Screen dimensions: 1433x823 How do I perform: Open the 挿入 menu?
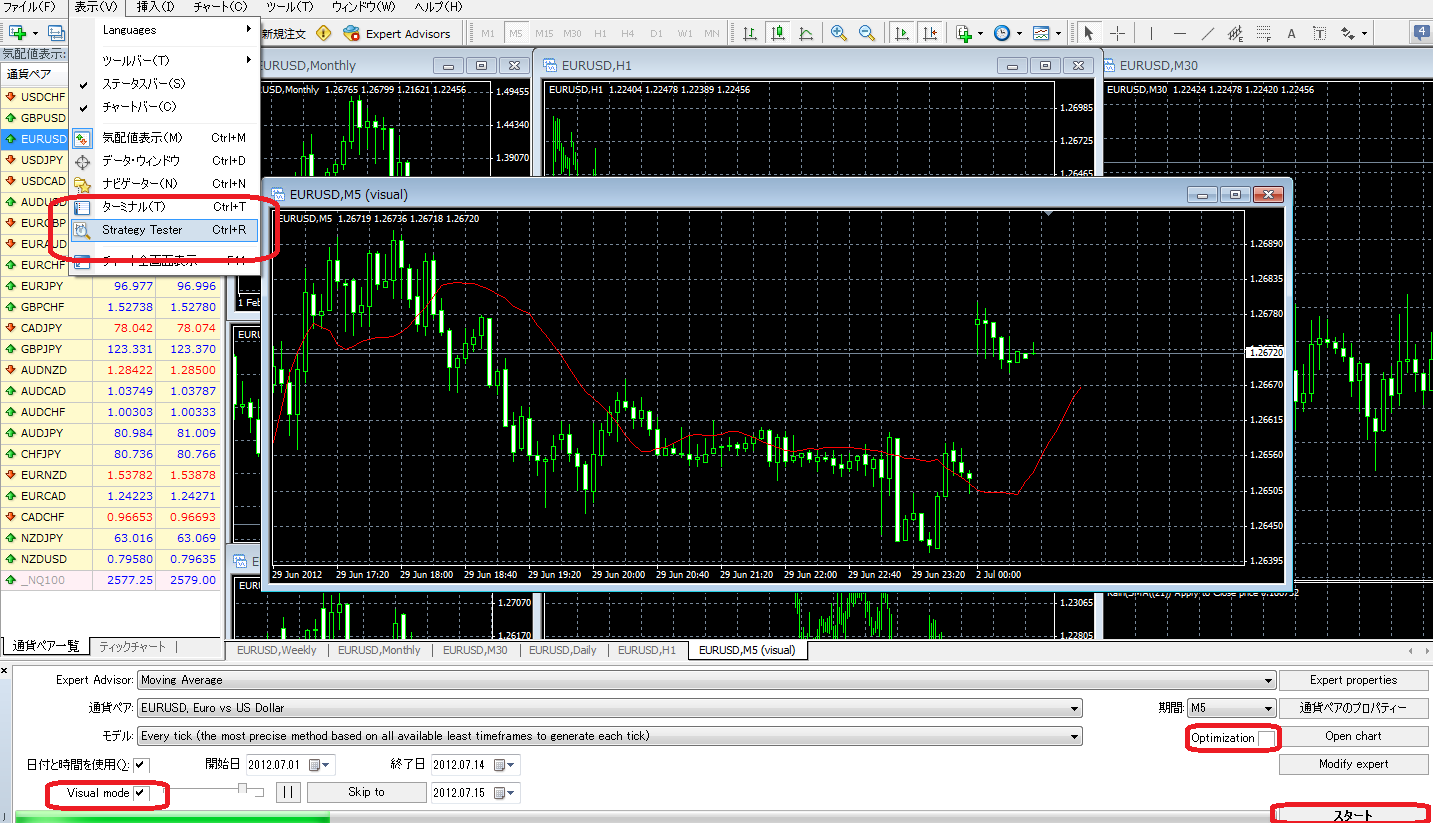154,7
